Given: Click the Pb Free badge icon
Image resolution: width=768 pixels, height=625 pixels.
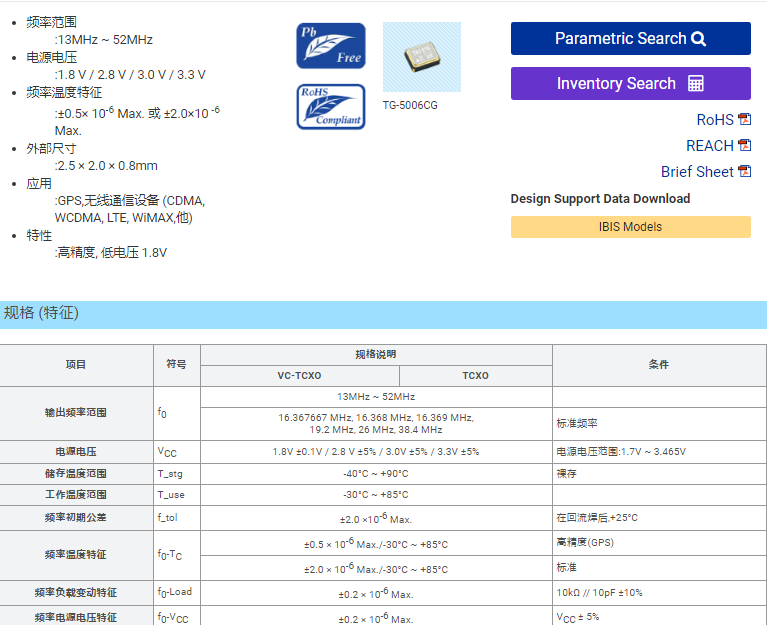Looking at the screenshot, I should (331, 46).
